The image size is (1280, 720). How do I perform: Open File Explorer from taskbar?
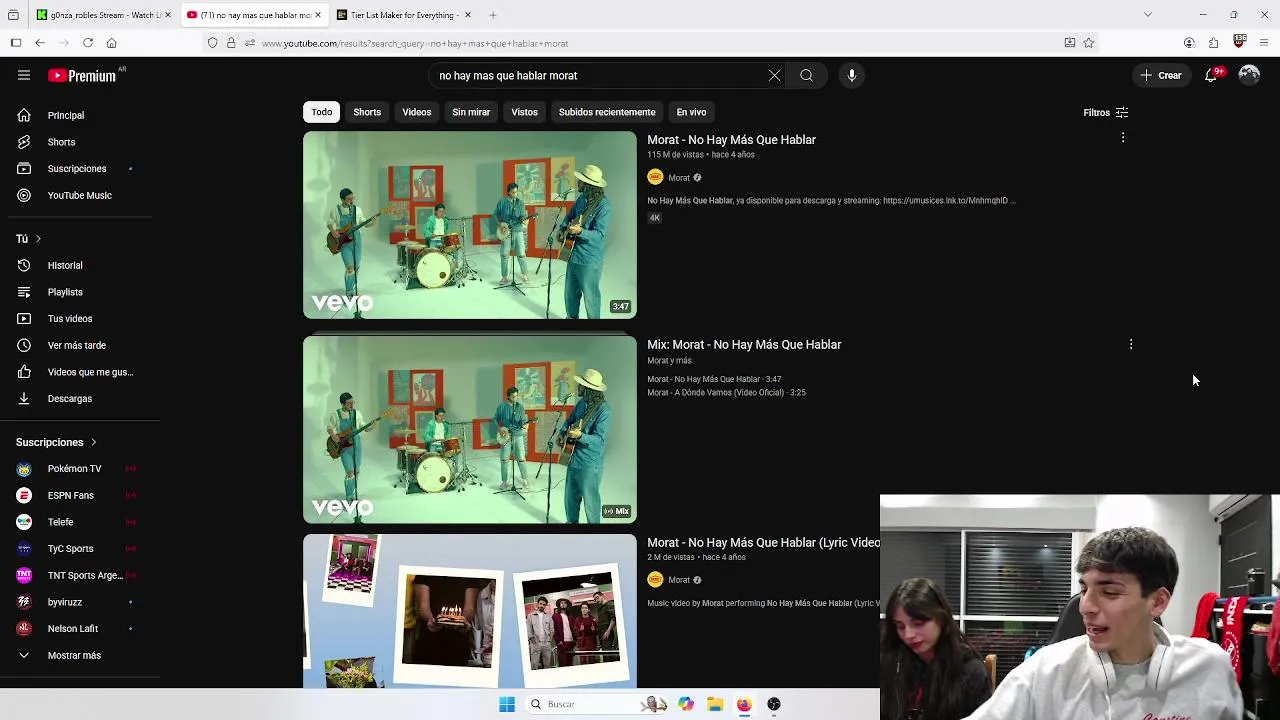[715, 704]
